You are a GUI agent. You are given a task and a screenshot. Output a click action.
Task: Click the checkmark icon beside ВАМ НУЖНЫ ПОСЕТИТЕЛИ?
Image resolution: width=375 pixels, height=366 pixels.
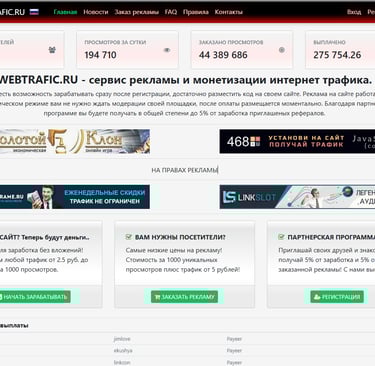(128, 237)
